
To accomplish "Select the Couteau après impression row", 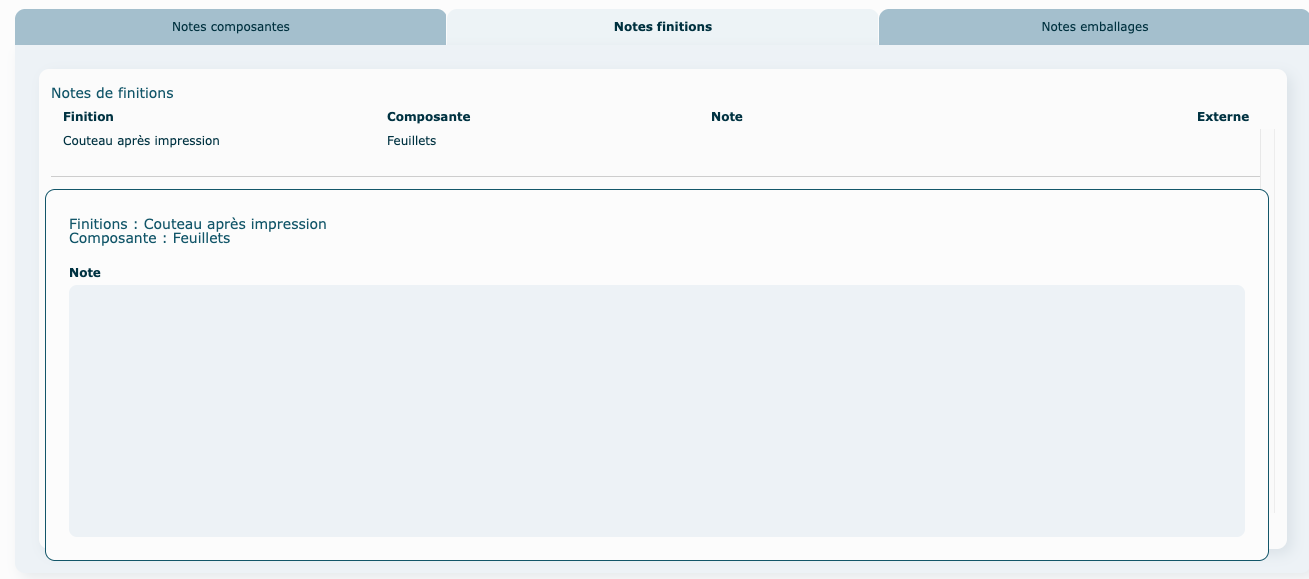I will pos(141,141).
